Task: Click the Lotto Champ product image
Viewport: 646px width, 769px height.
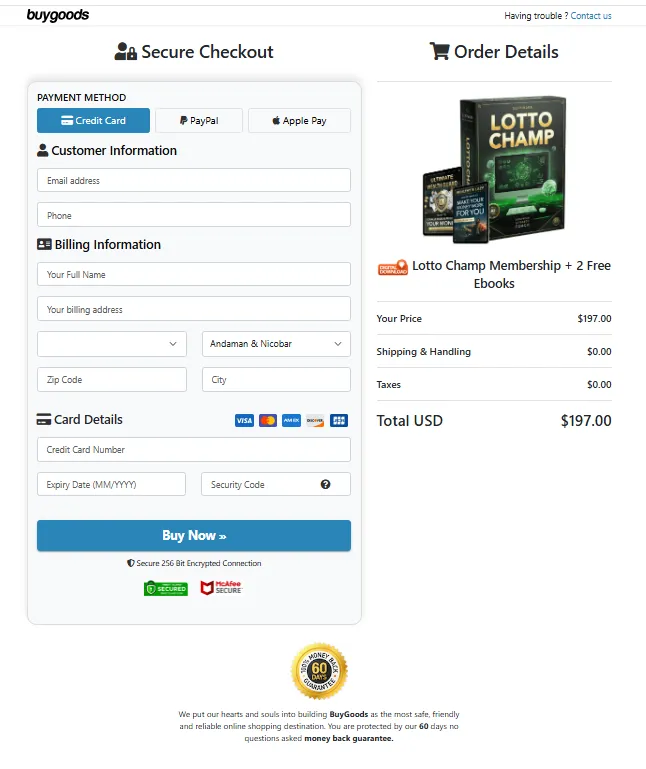Action: click(494, 170)
